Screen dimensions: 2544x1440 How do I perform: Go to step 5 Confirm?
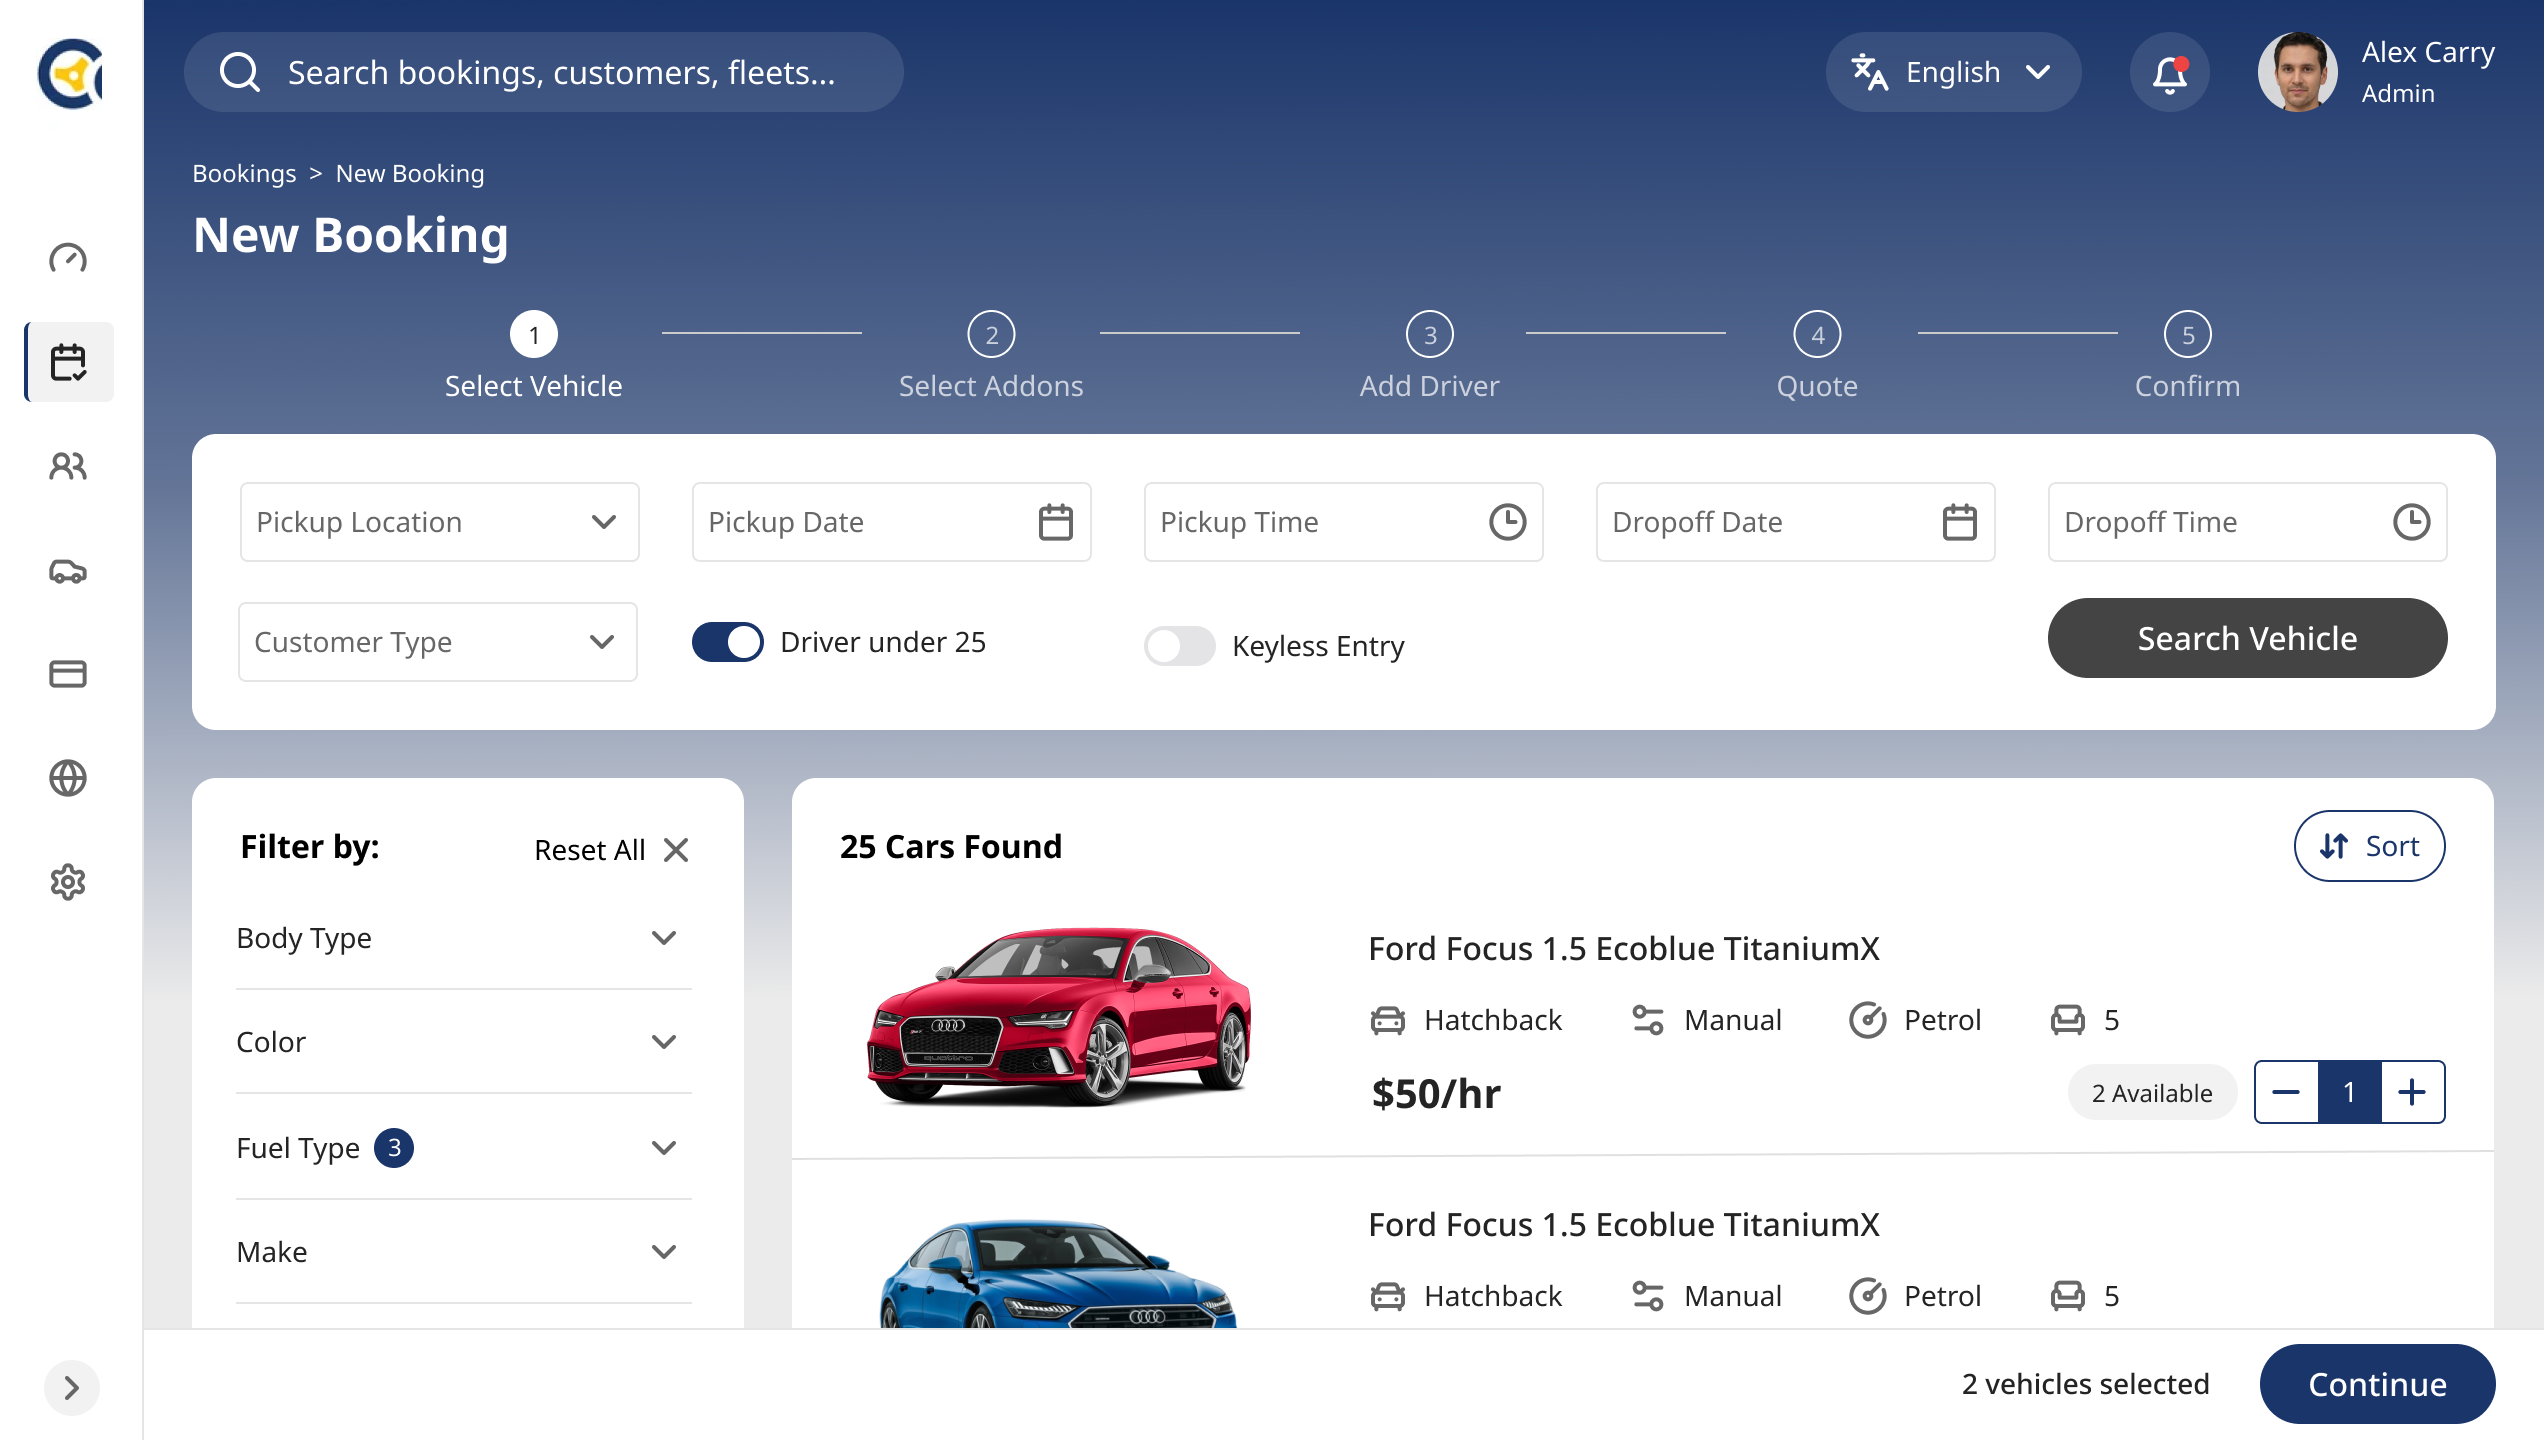click(2188, 356)
